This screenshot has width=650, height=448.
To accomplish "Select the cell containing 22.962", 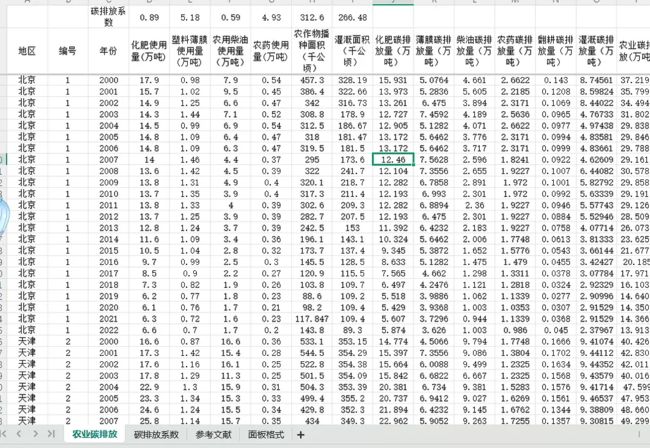I will 393,421.
